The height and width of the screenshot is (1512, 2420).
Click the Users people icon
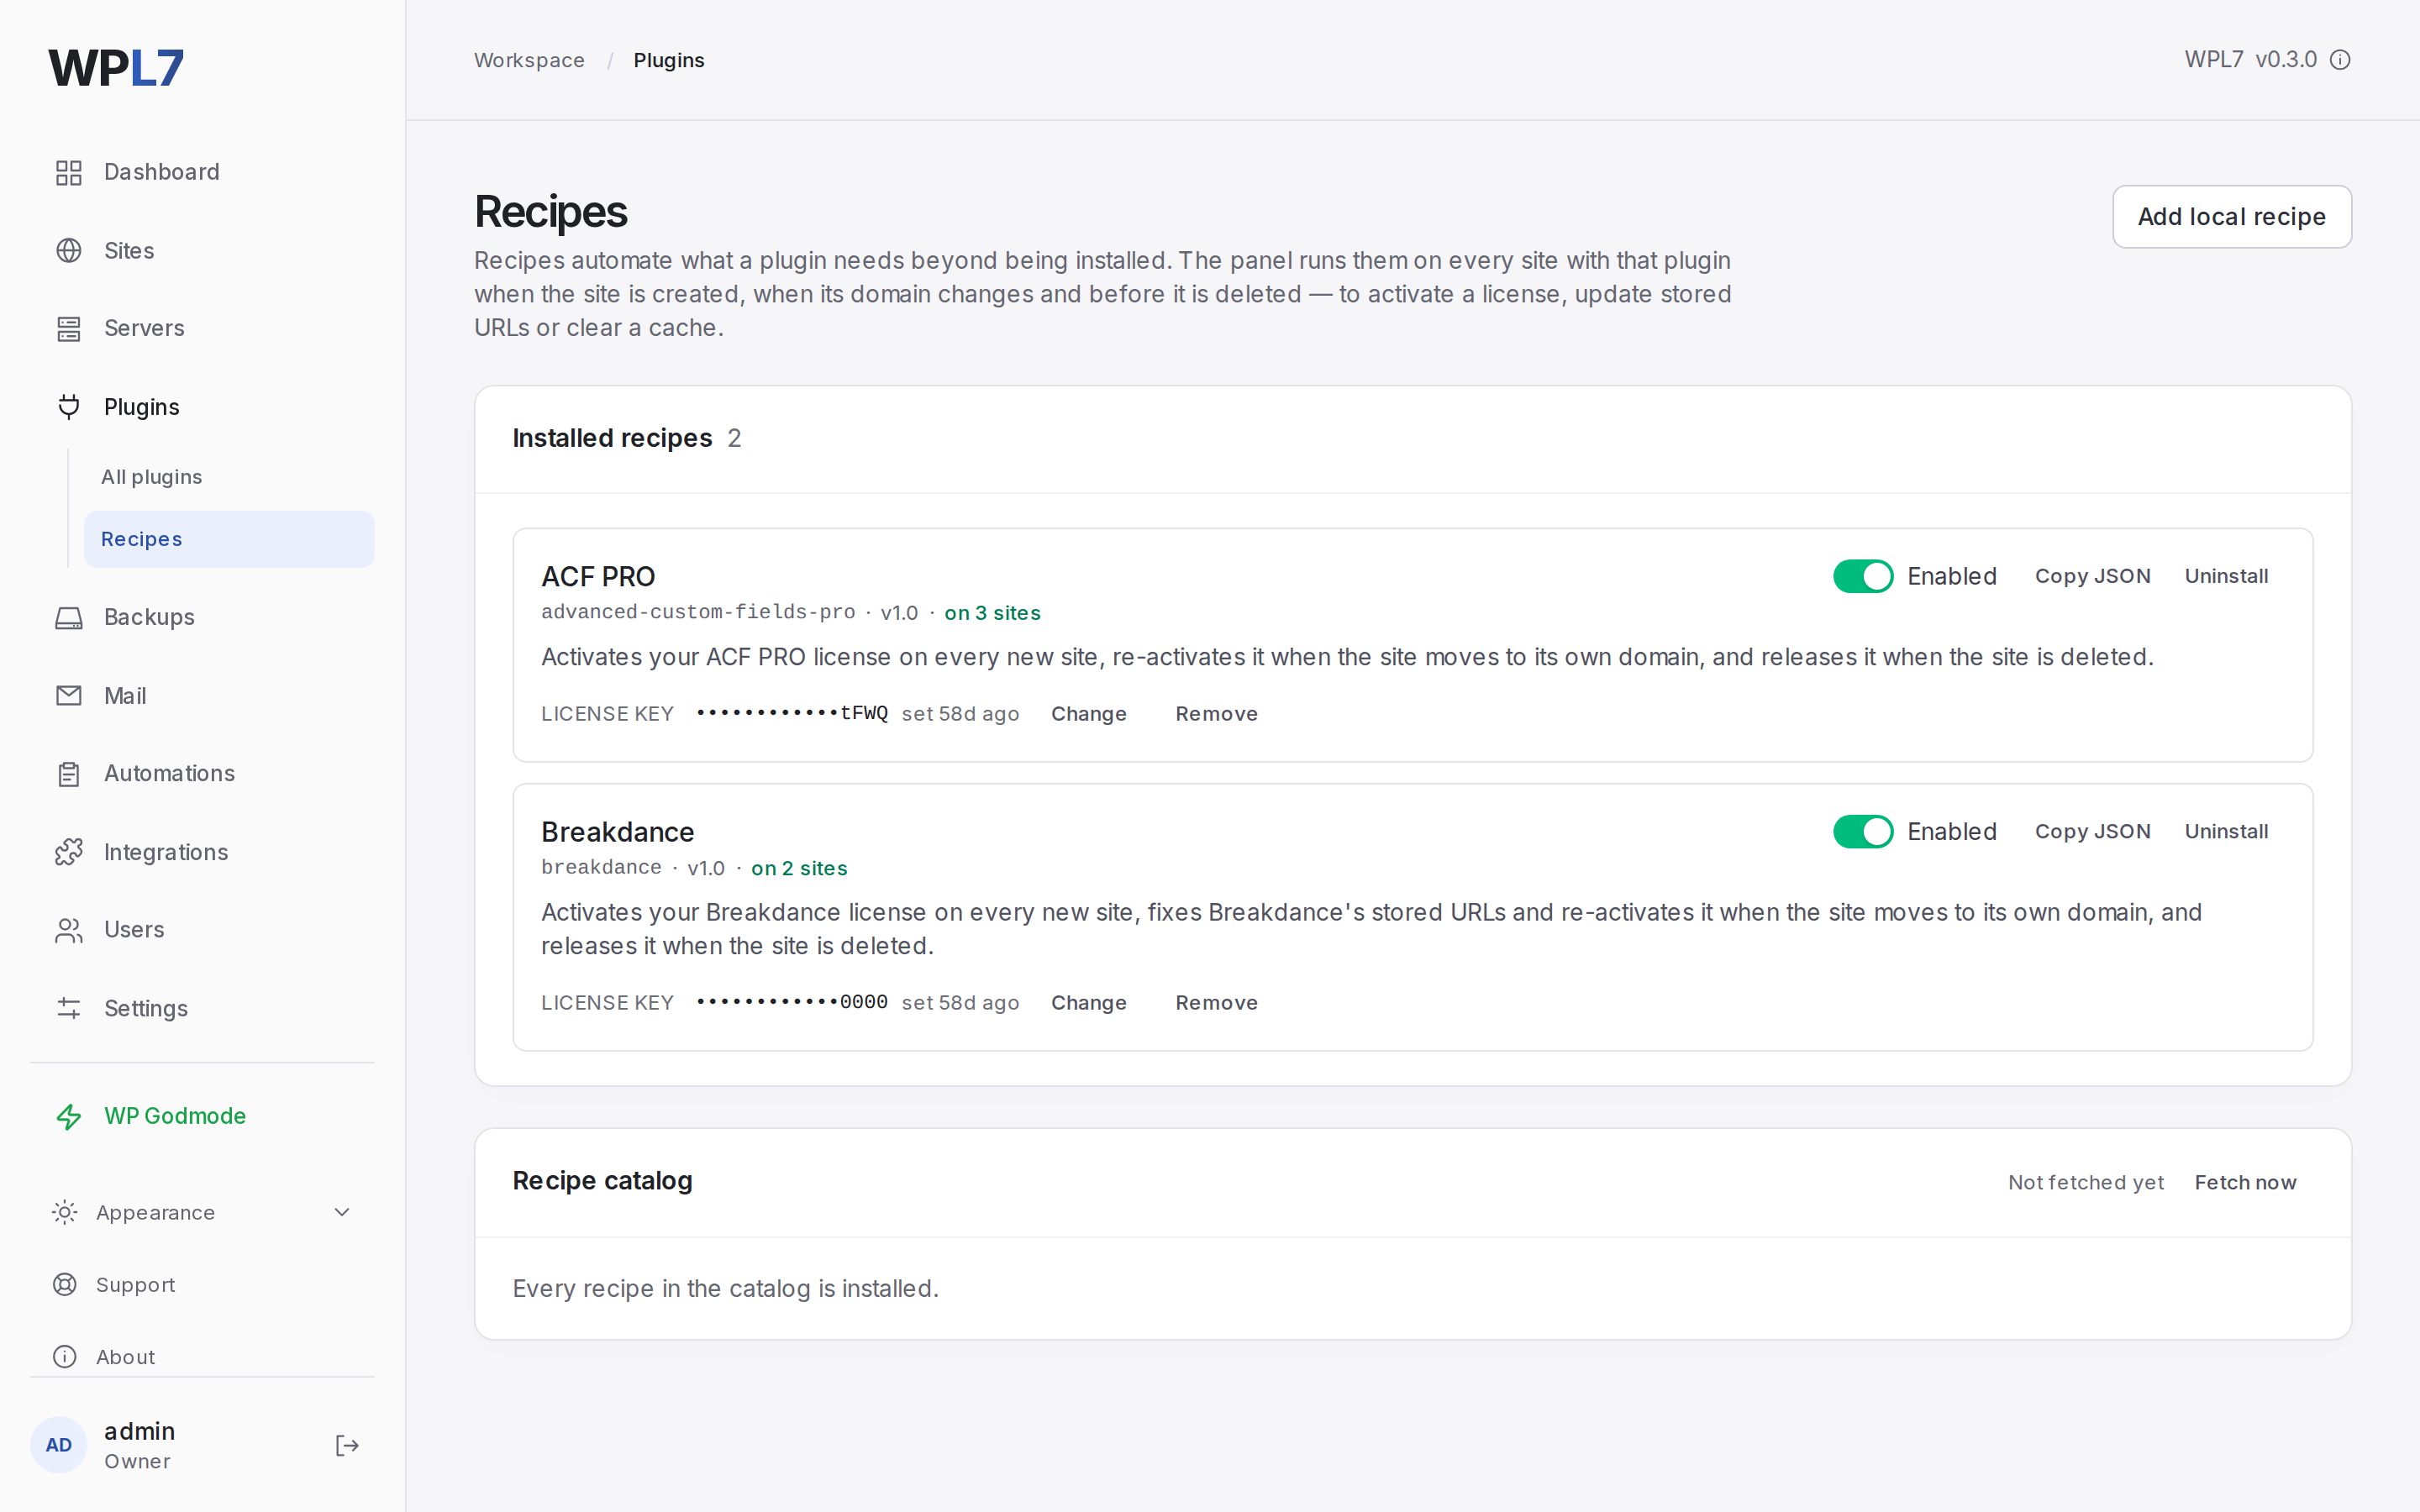[x=69, y=930]
